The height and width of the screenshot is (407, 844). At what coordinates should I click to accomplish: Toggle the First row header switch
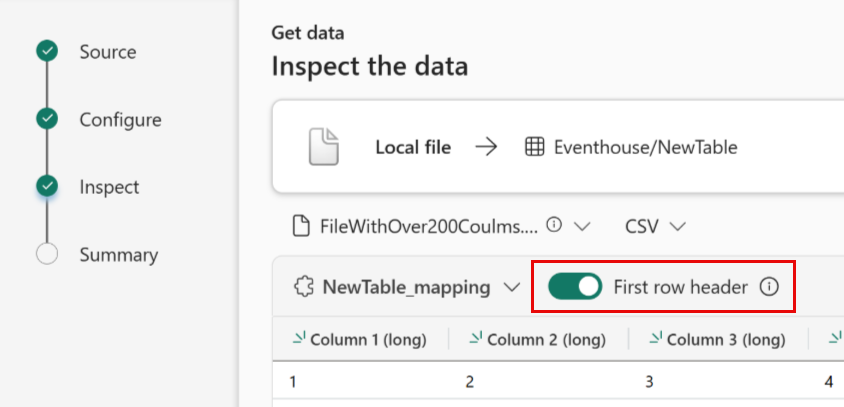point(574,286)
